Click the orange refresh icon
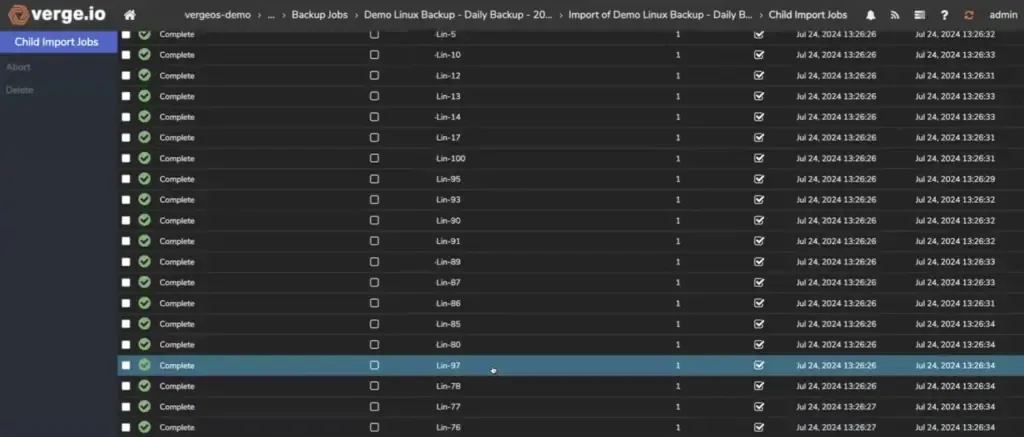The width and height of the screenshot is (1024, 437). click(968, 15)
